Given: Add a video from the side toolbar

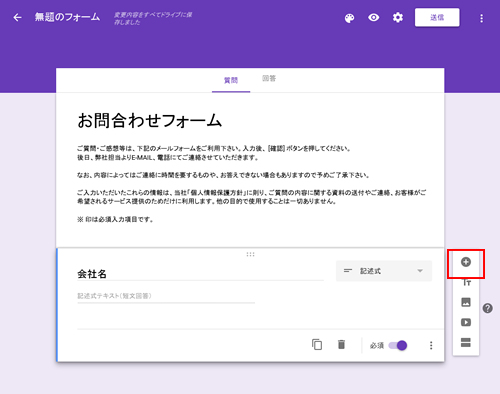Looking at the screenshot, I should coord(466,322).
